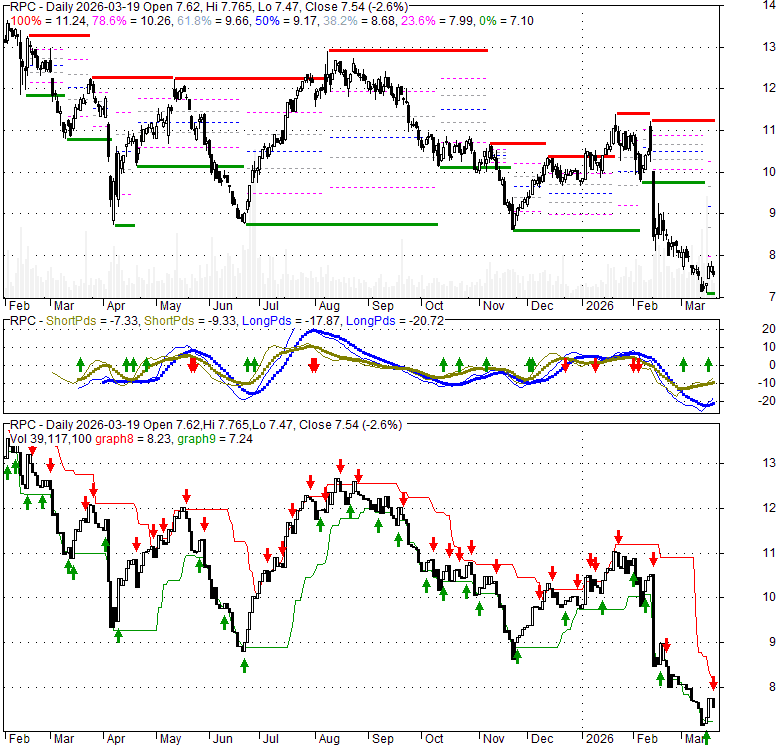The image size is (780, 745).
Task: Click the Sep label on the bottom chart's time axis
Action: tap(383, 739)
